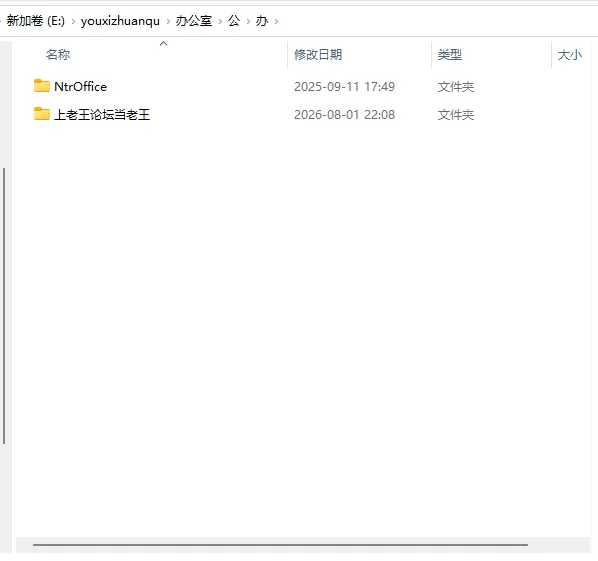
Task: Sort by 大小 column header
Action: [x=570, y=55]
